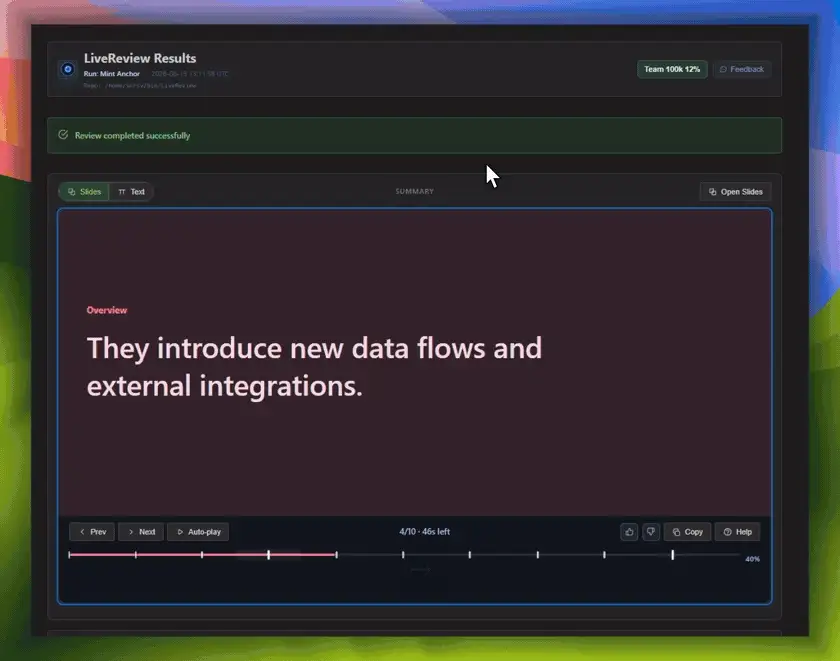The width and height of the screenshot is (840, 661).
Task: Click the first tick on slide progress bar
Action: [70, 555]
